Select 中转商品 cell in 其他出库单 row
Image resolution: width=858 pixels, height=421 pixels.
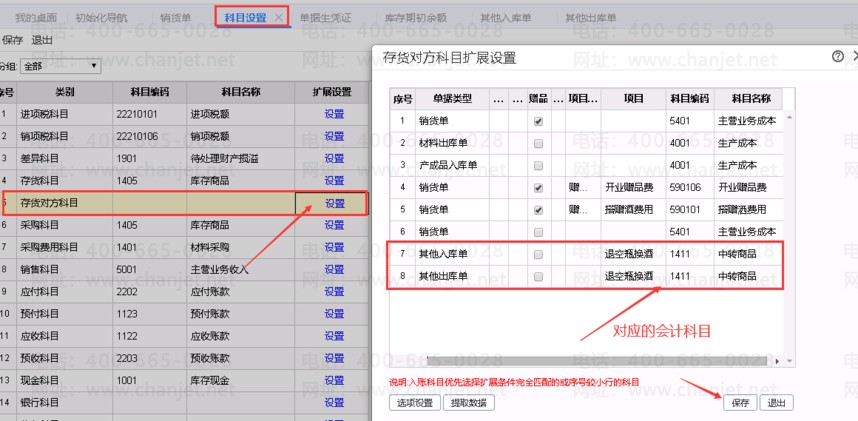pos(748,276)
